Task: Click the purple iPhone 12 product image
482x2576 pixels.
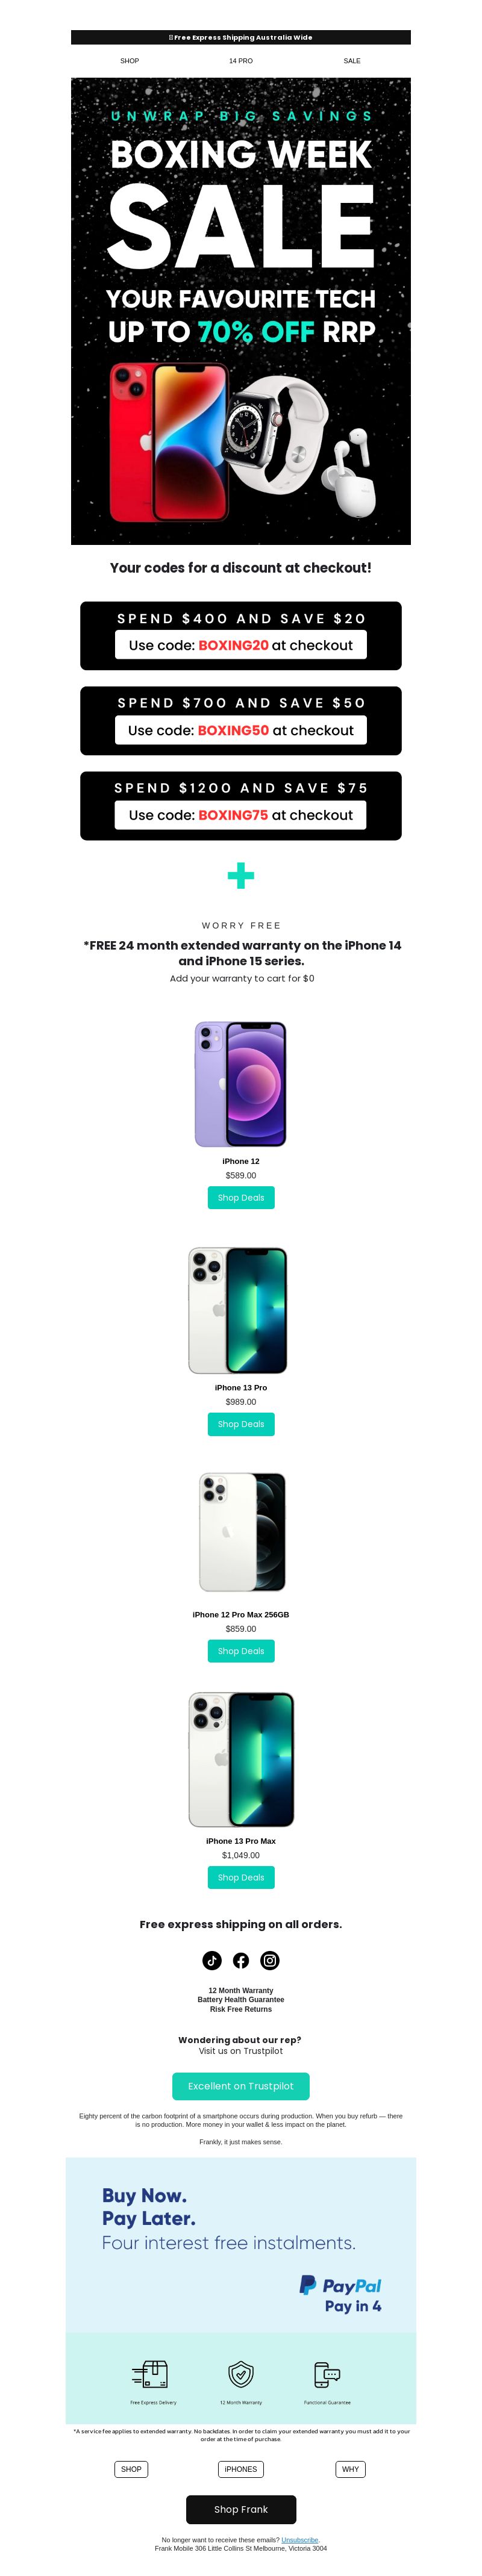Action: (241, 1083)
